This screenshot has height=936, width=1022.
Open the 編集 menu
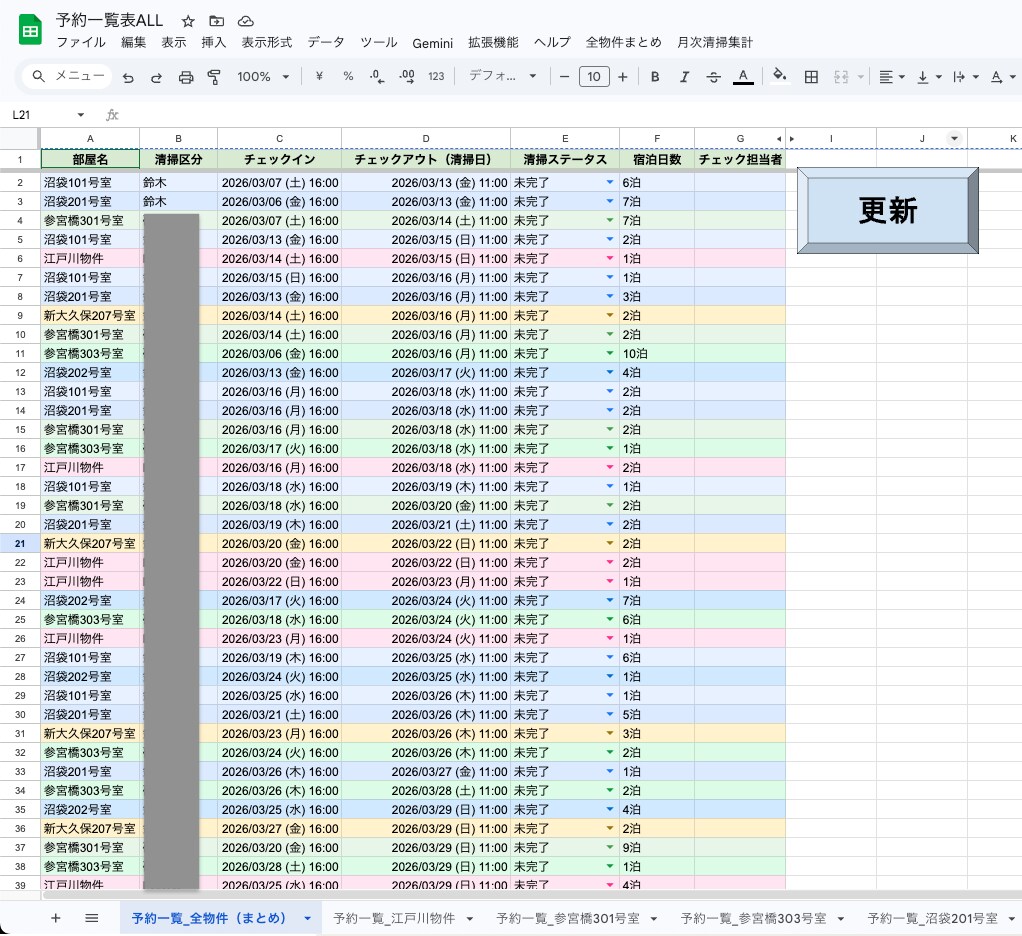coord(134,42)
